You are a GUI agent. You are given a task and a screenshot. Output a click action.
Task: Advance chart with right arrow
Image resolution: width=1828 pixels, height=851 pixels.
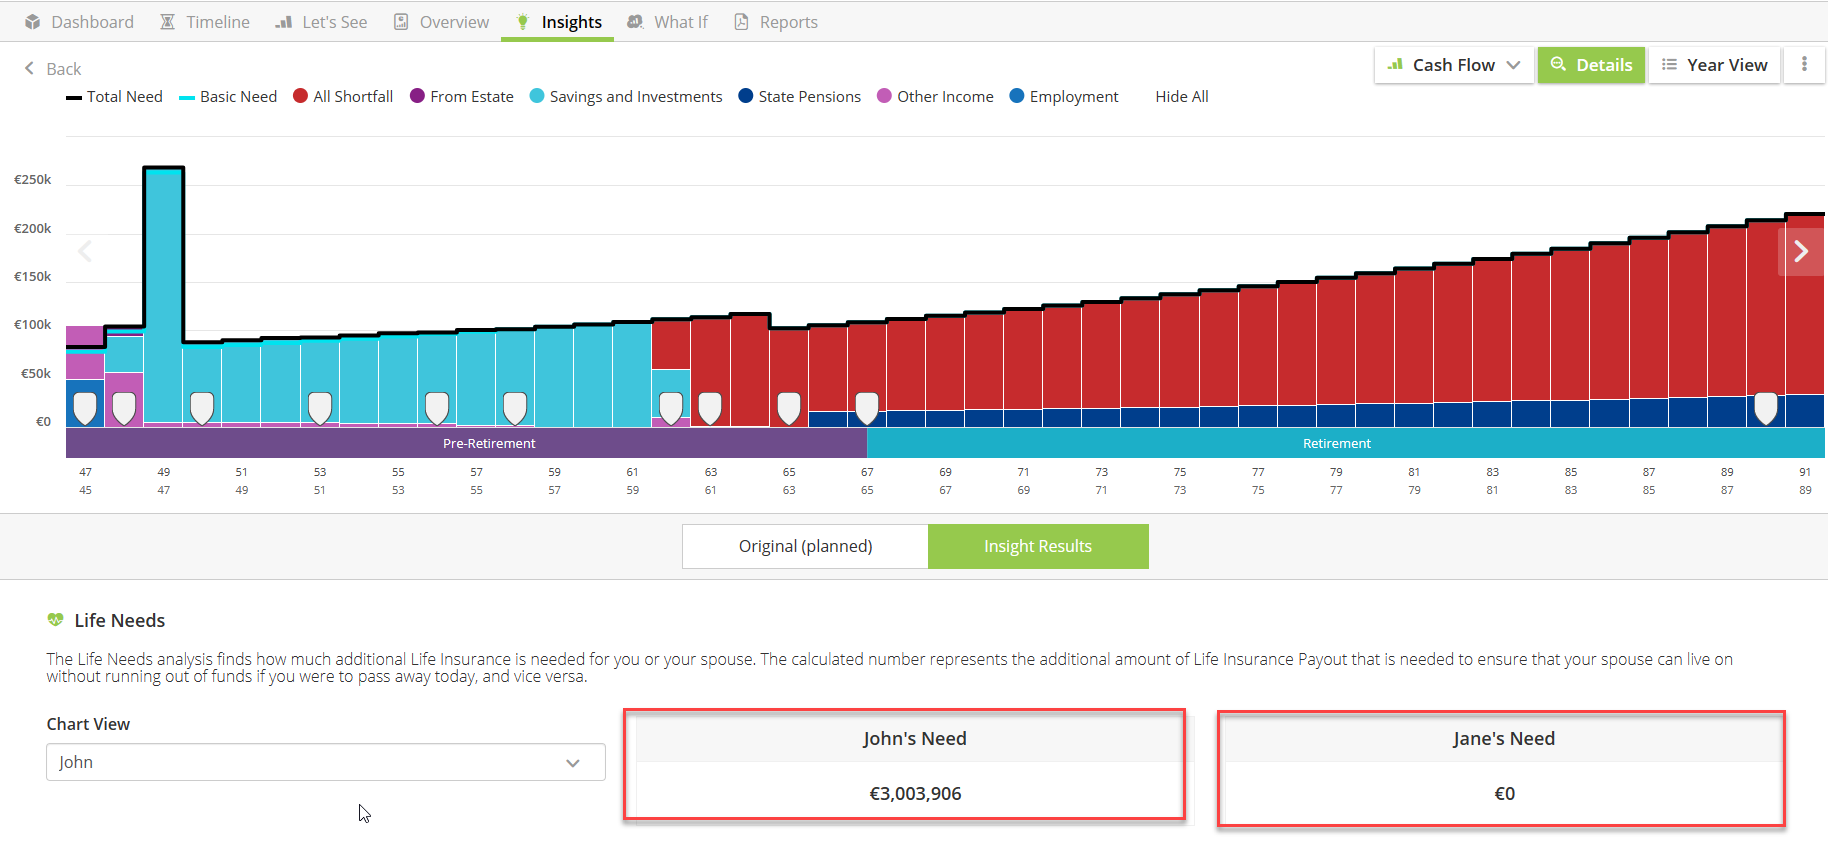1801,251
